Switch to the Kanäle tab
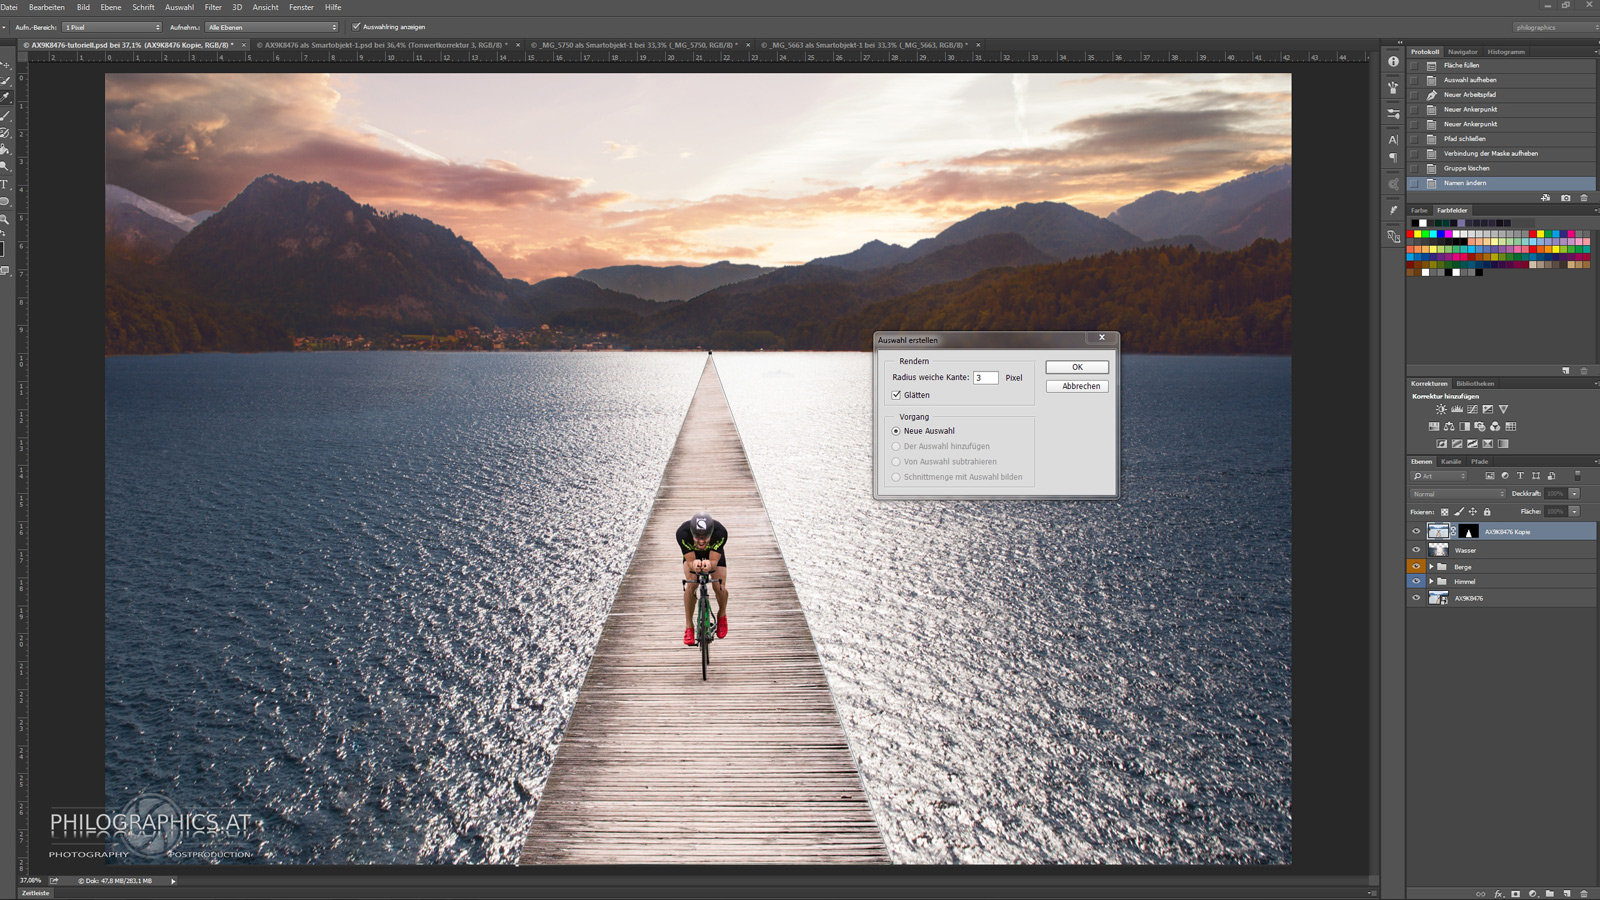 [x=1450, y=462]
